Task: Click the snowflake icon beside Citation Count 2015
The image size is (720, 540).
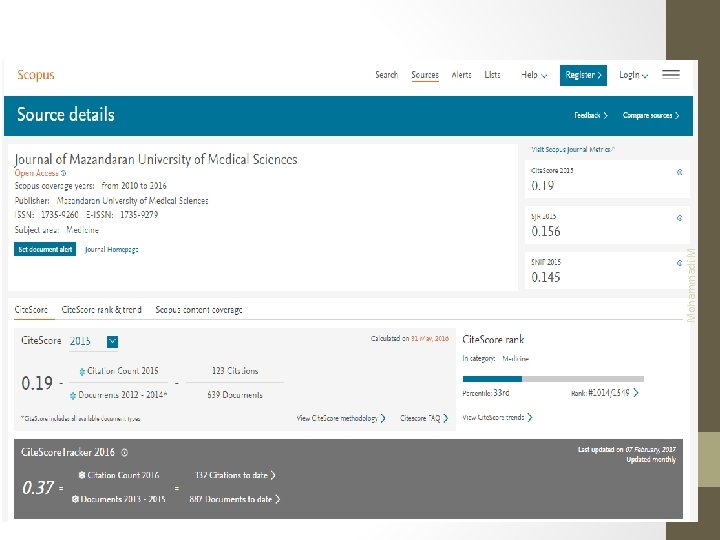Action: click(x=82, y=371)
